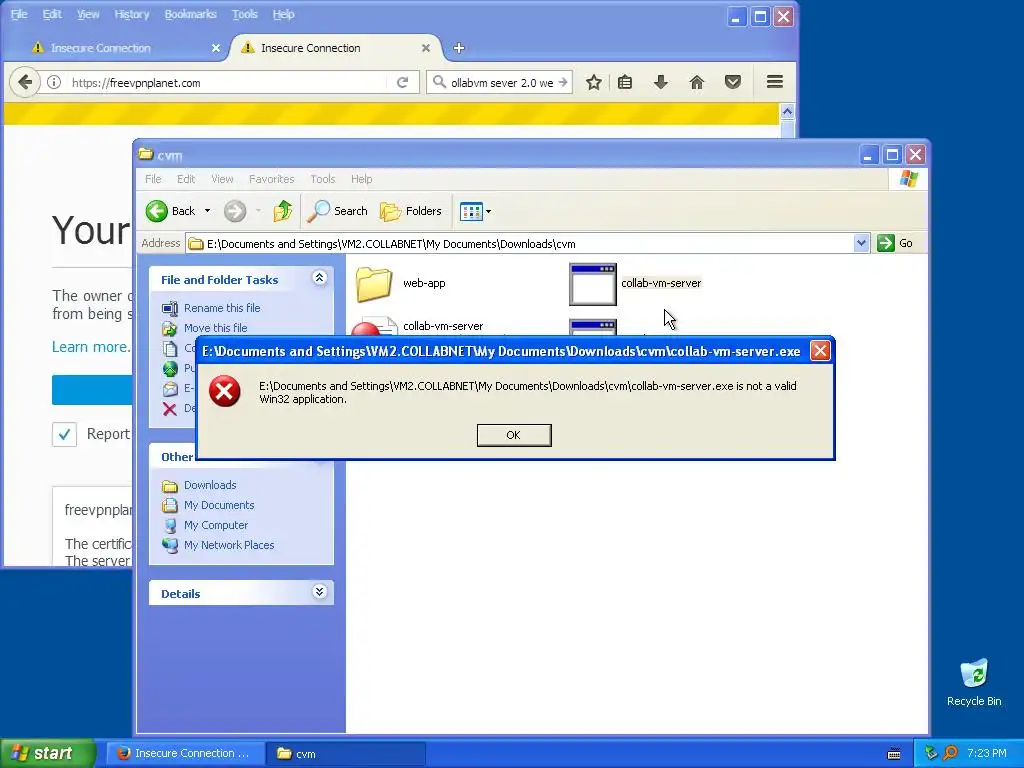1024x768 pixels.
Task: Click the Delete red X task icon
Action: tap(170, 409)
